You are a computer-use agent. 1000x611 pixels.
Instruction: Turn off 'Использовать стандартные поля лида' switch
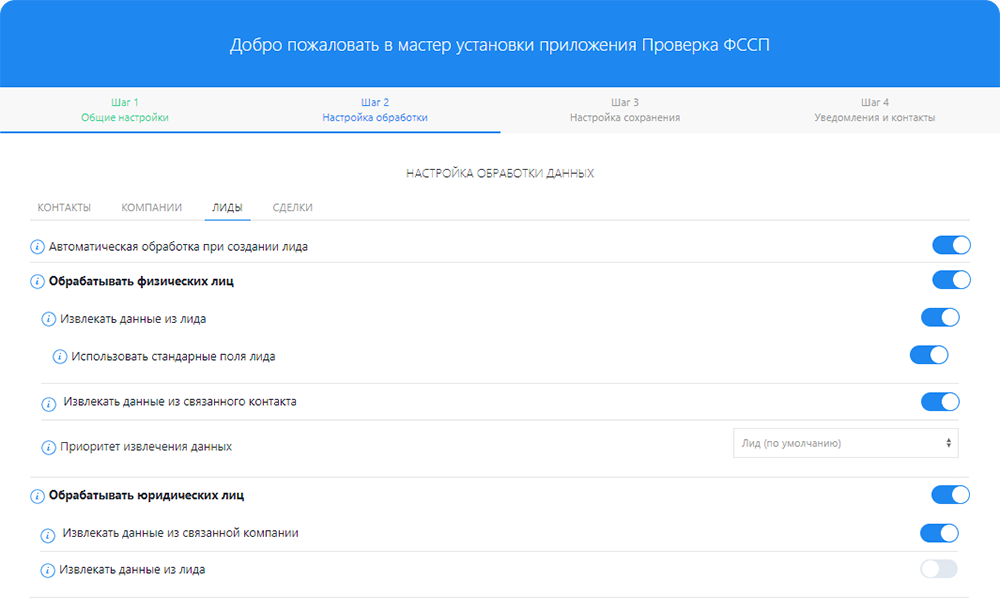tap(928, 355)
